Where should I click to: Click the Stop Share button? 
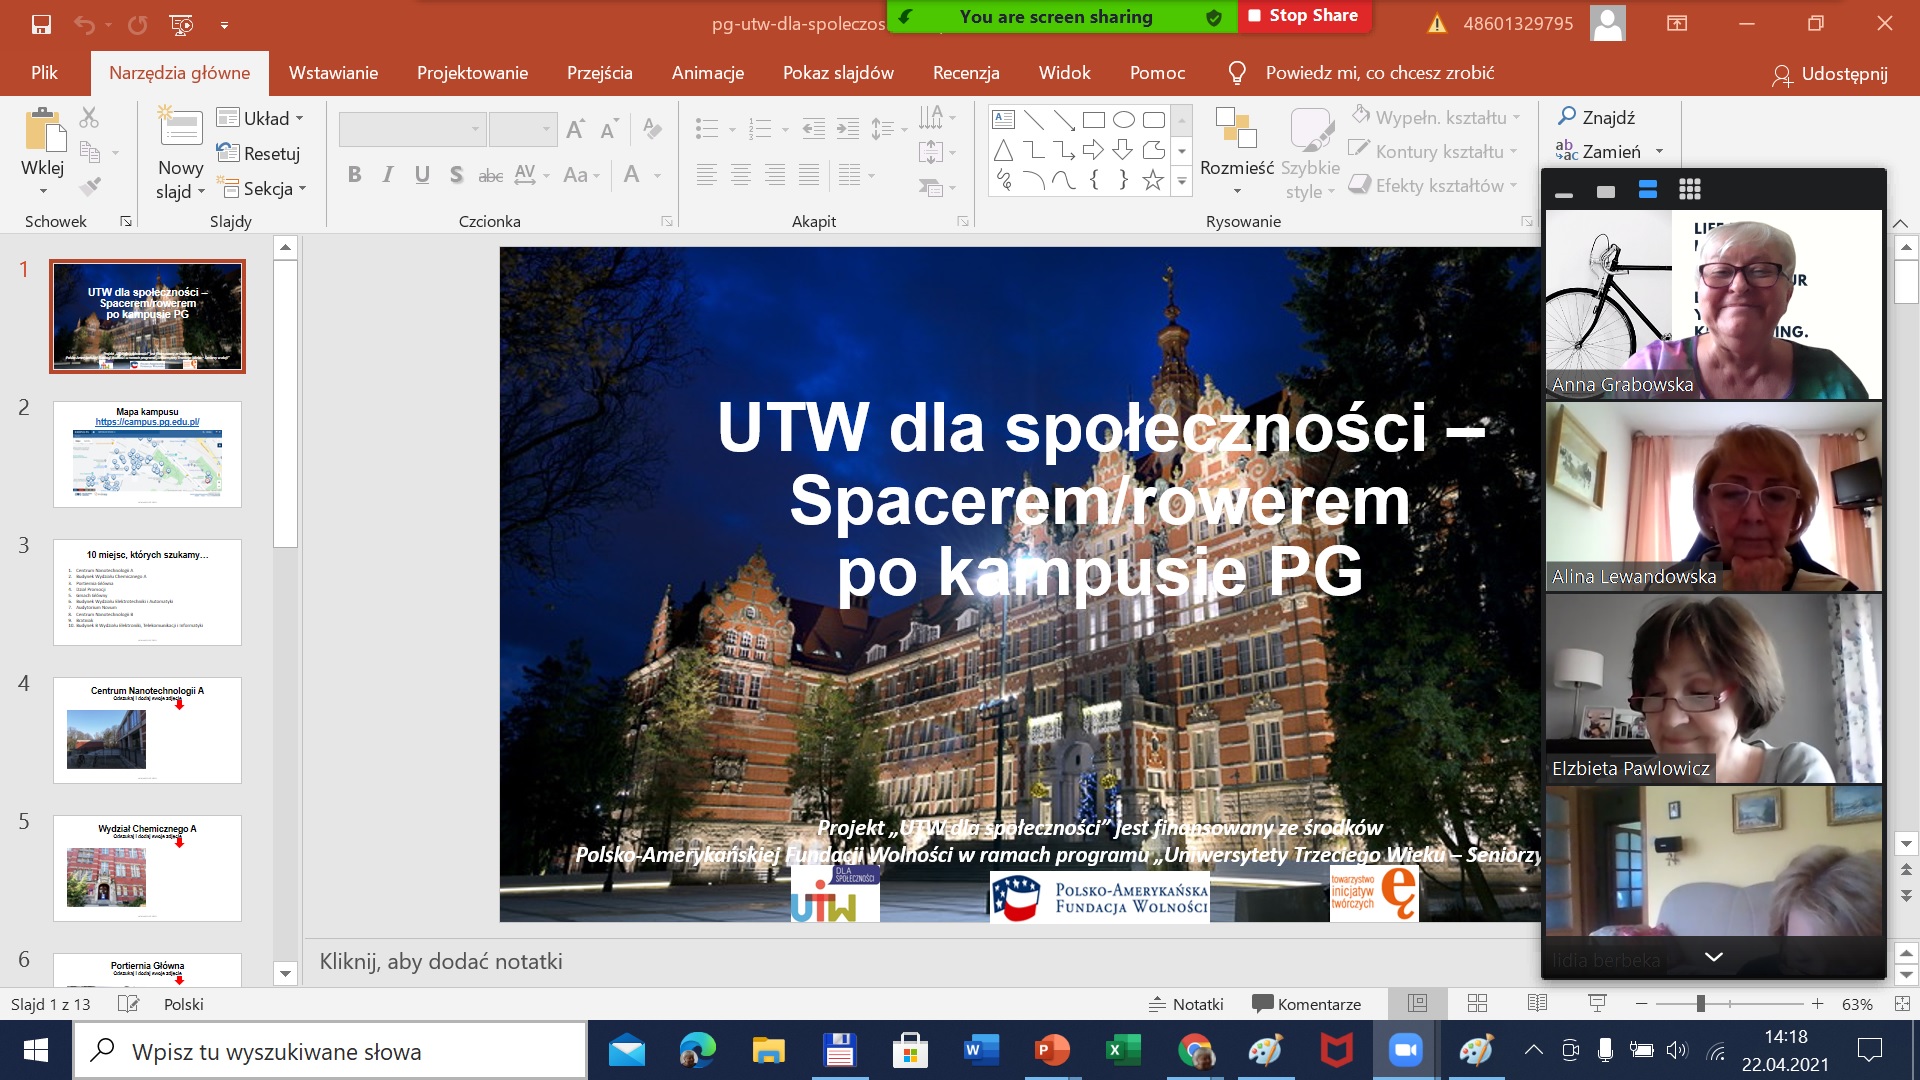click(x=1304, y=16)
